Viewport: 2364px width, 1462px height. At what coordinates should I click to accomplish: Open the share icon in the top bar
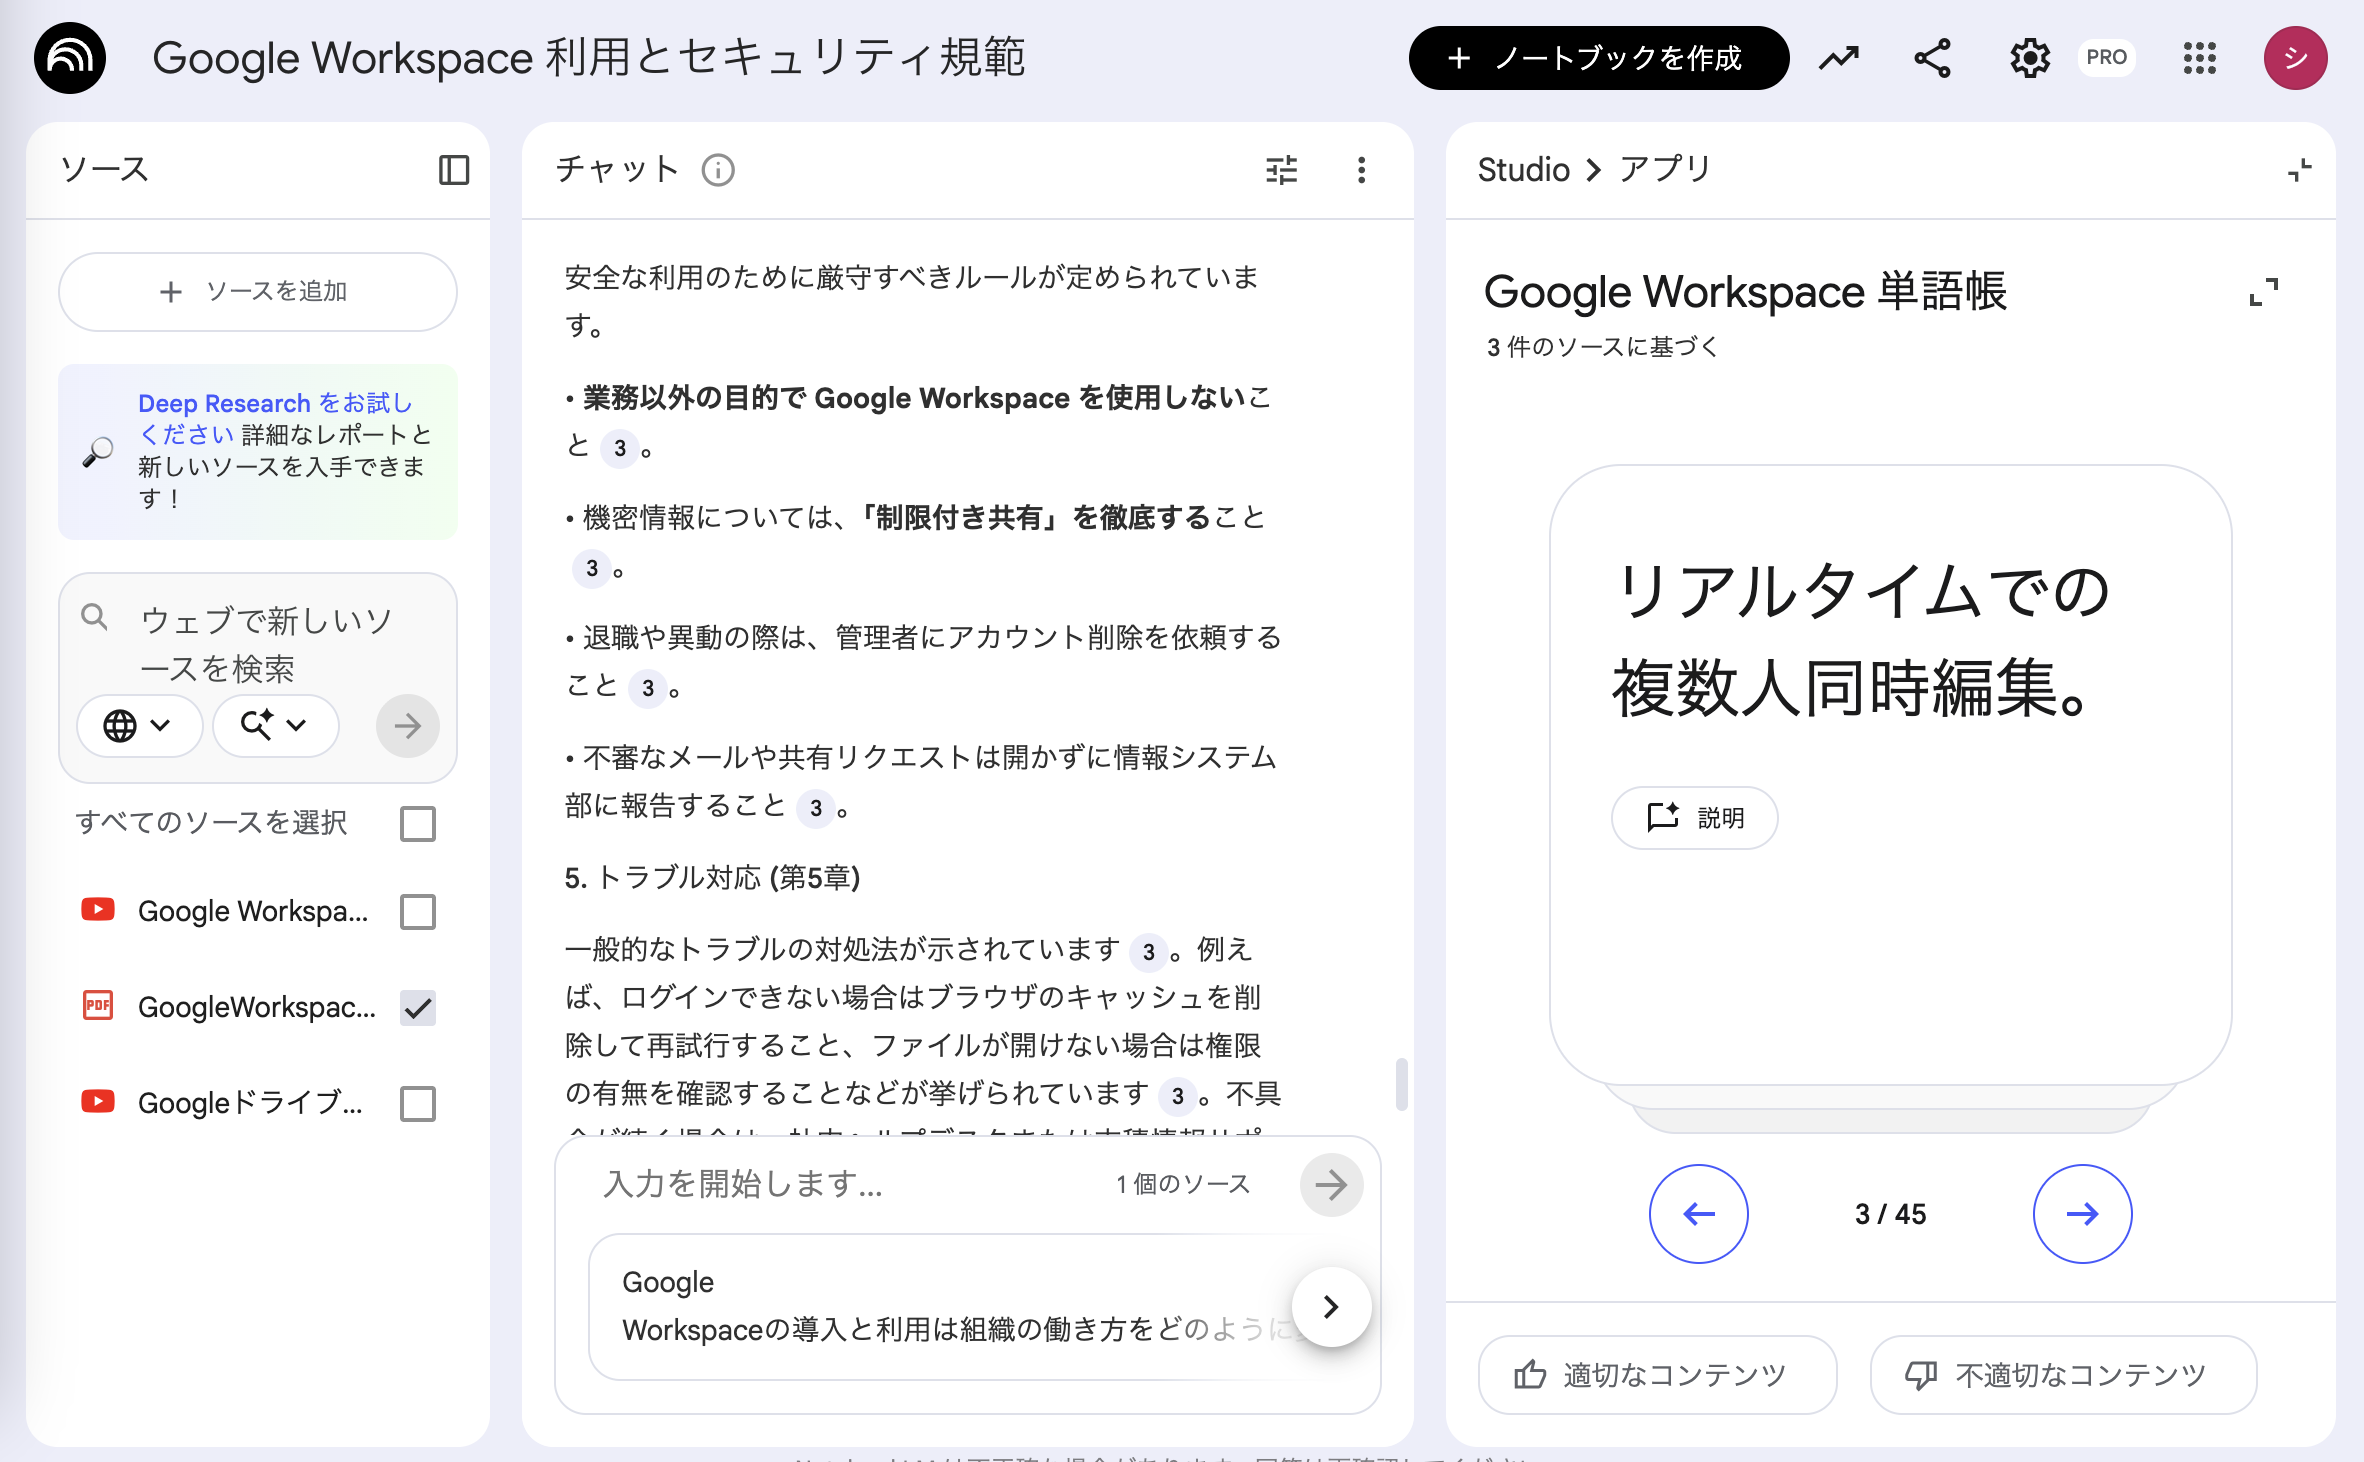pos(1930,57)
